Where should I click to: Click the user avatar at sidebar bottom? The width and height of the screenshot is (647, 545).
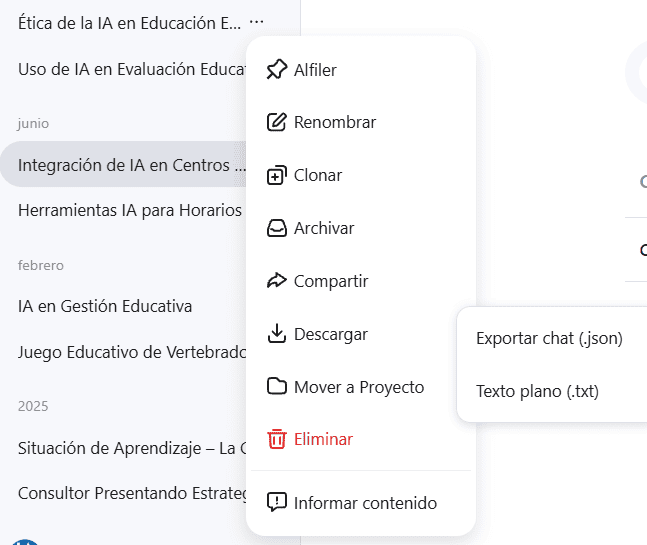[x=25, y=542]
